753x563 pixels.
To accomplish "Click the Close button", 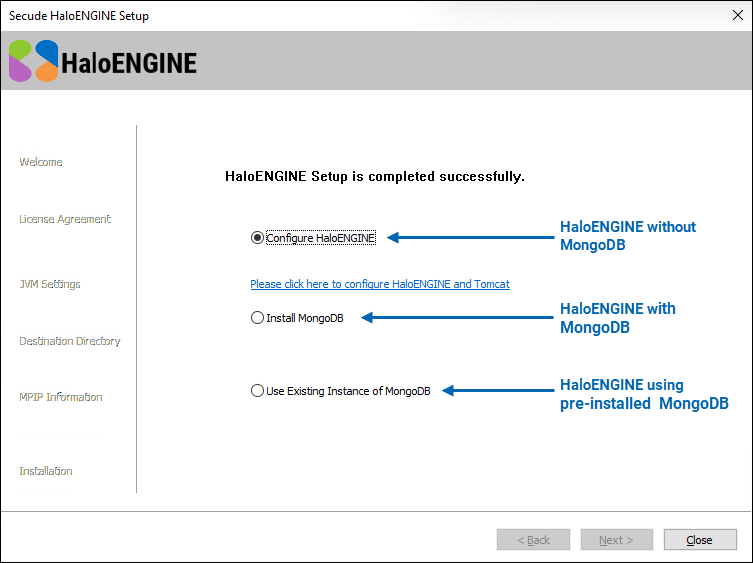I will click(x=700, y=540).
